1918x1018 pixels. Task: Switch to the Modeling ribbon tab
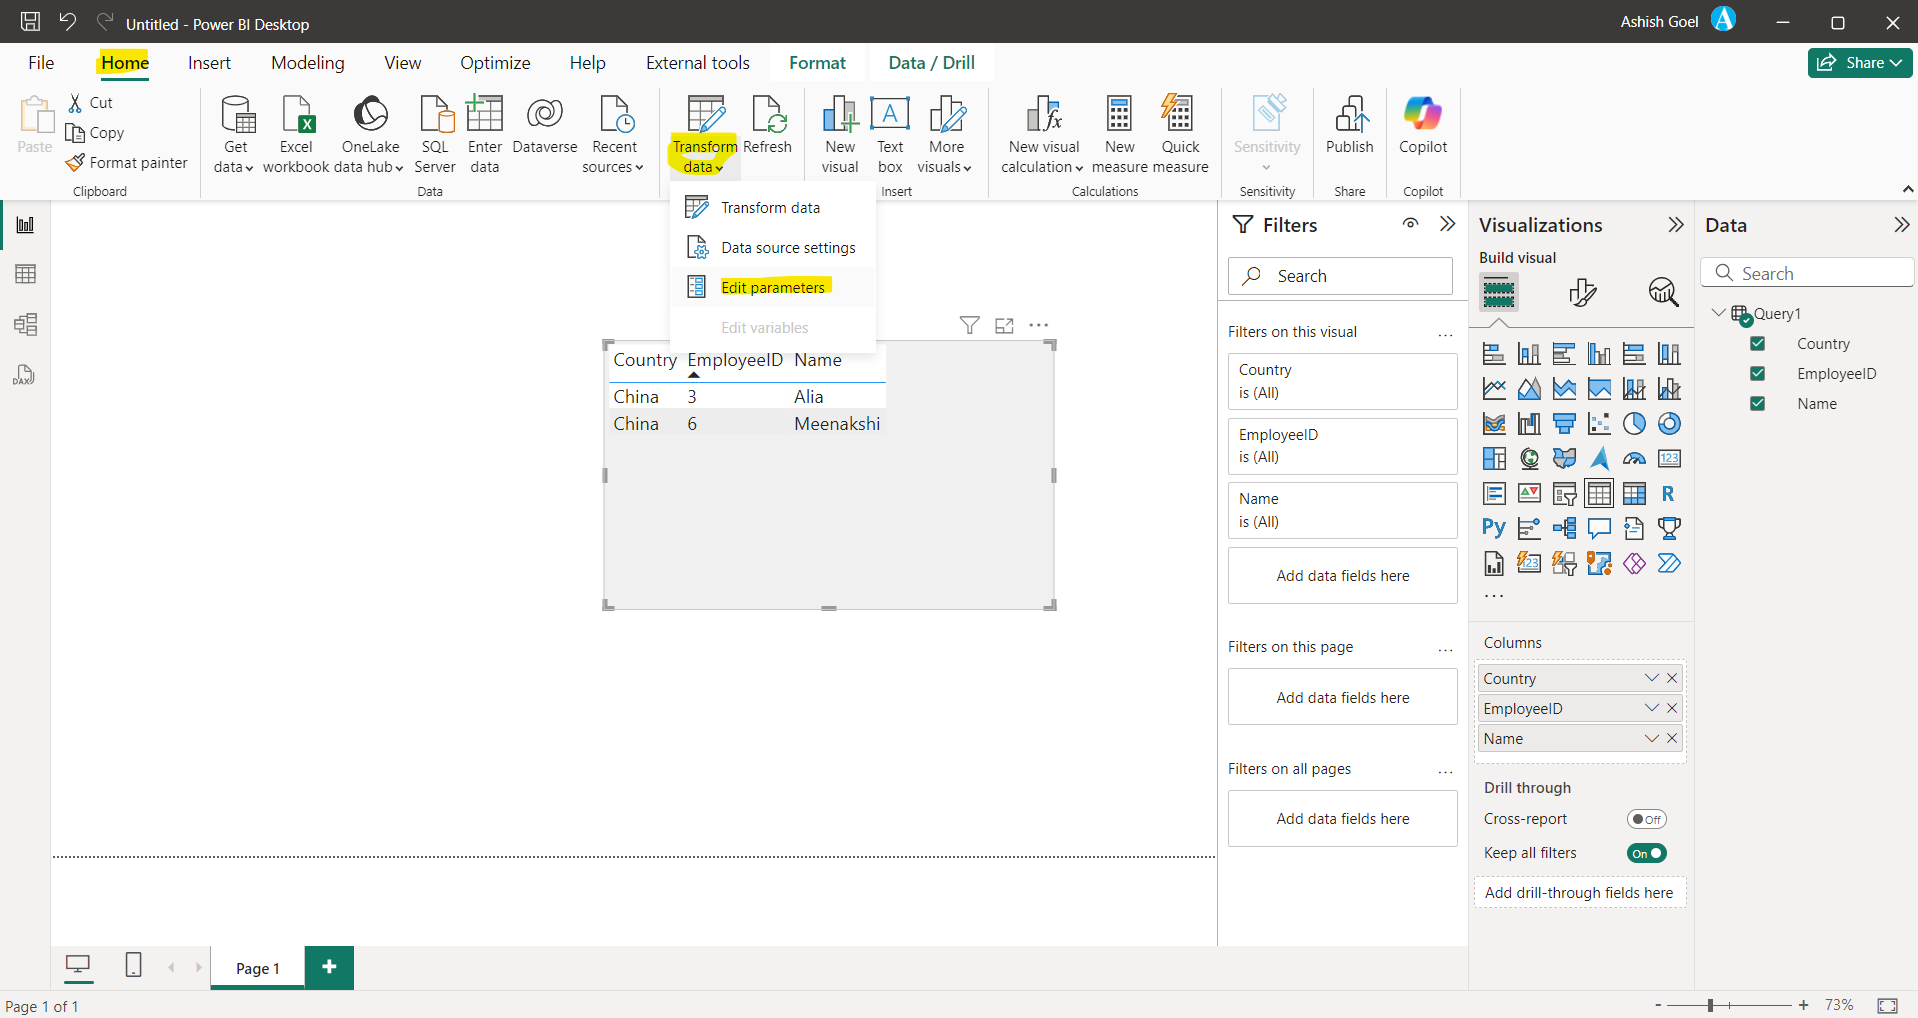point(307,62)
